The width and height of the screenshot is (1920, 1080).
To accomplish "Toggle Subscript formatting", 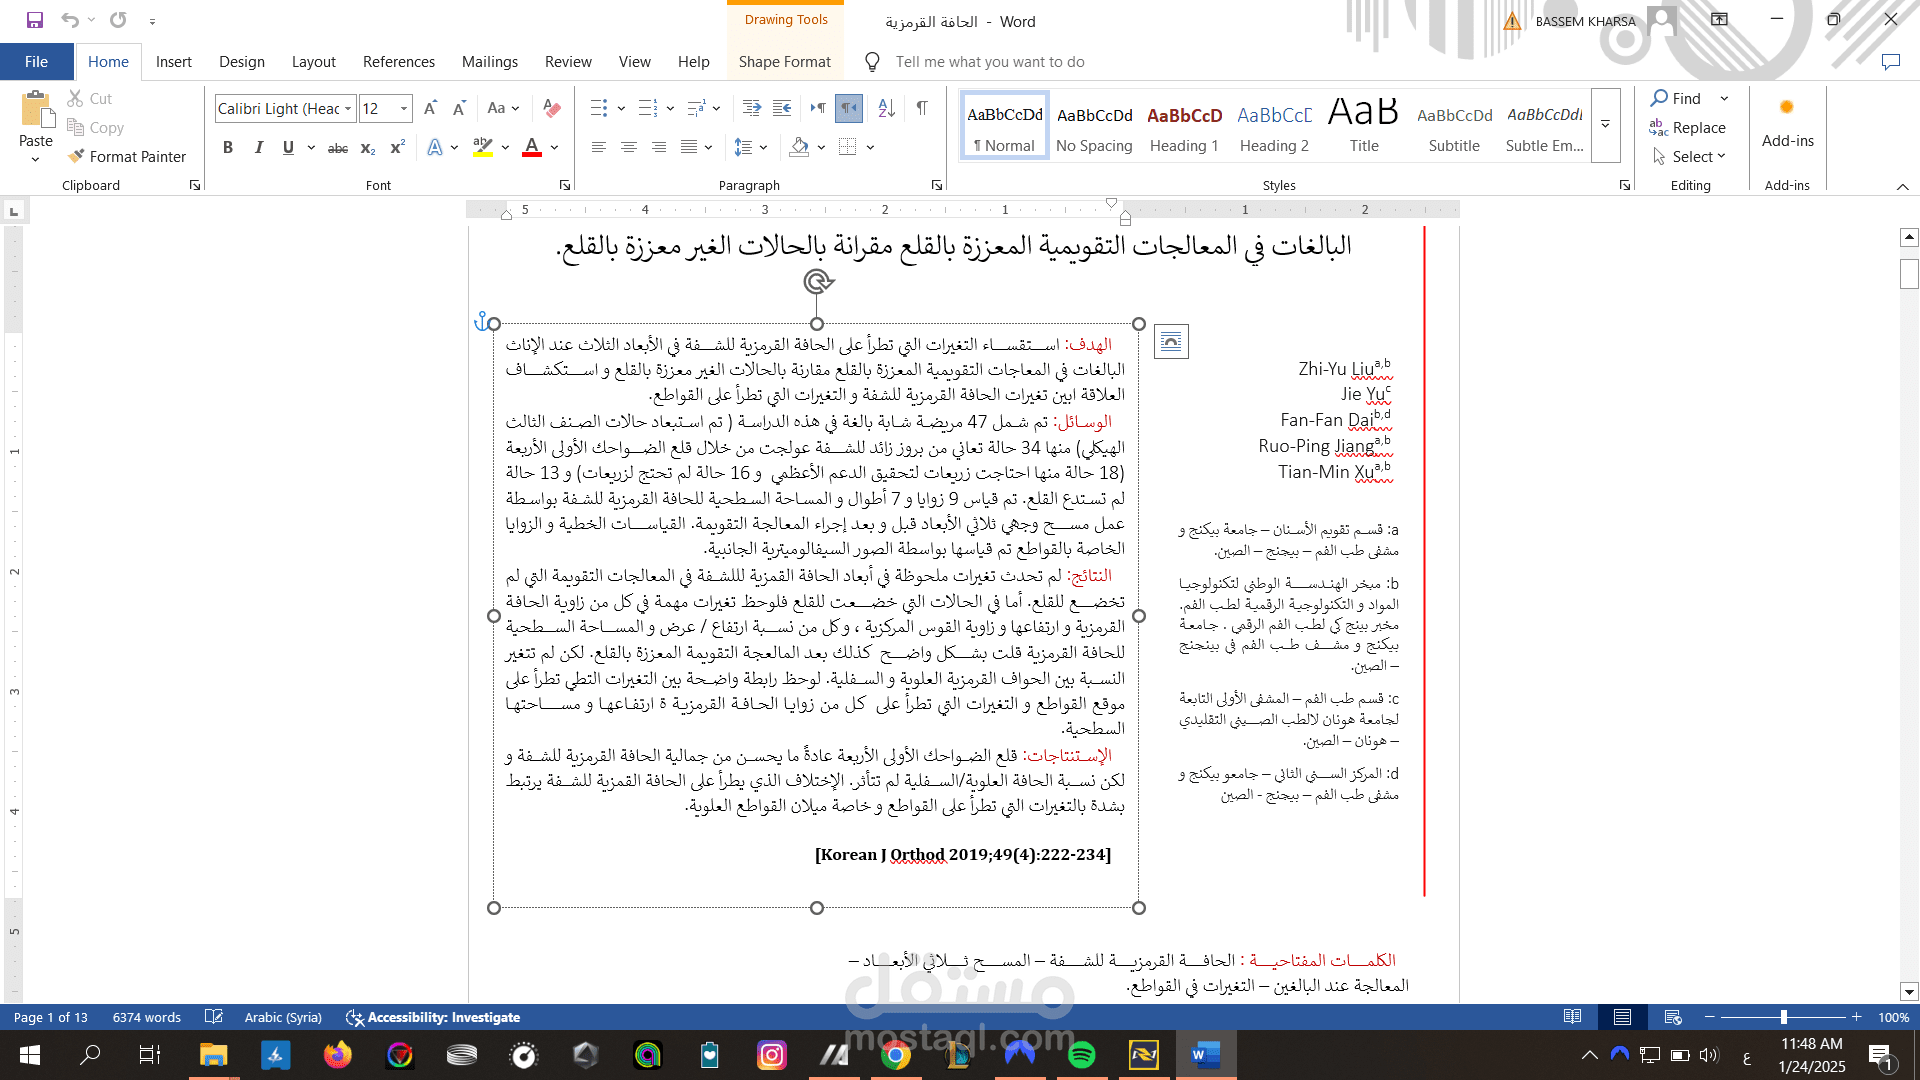I will tap(368, 147).
